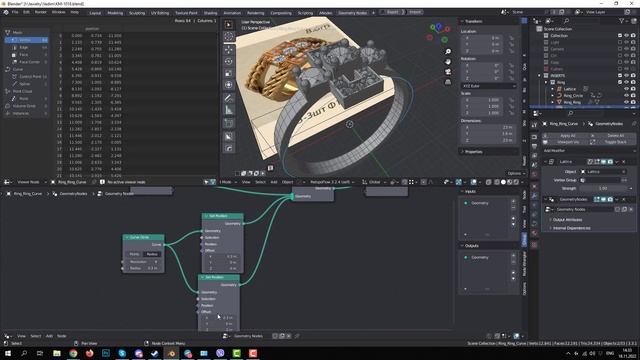Click the viewport pan hand icon
The height and width of the screenshot is (360, 640).
click(448, 62)
